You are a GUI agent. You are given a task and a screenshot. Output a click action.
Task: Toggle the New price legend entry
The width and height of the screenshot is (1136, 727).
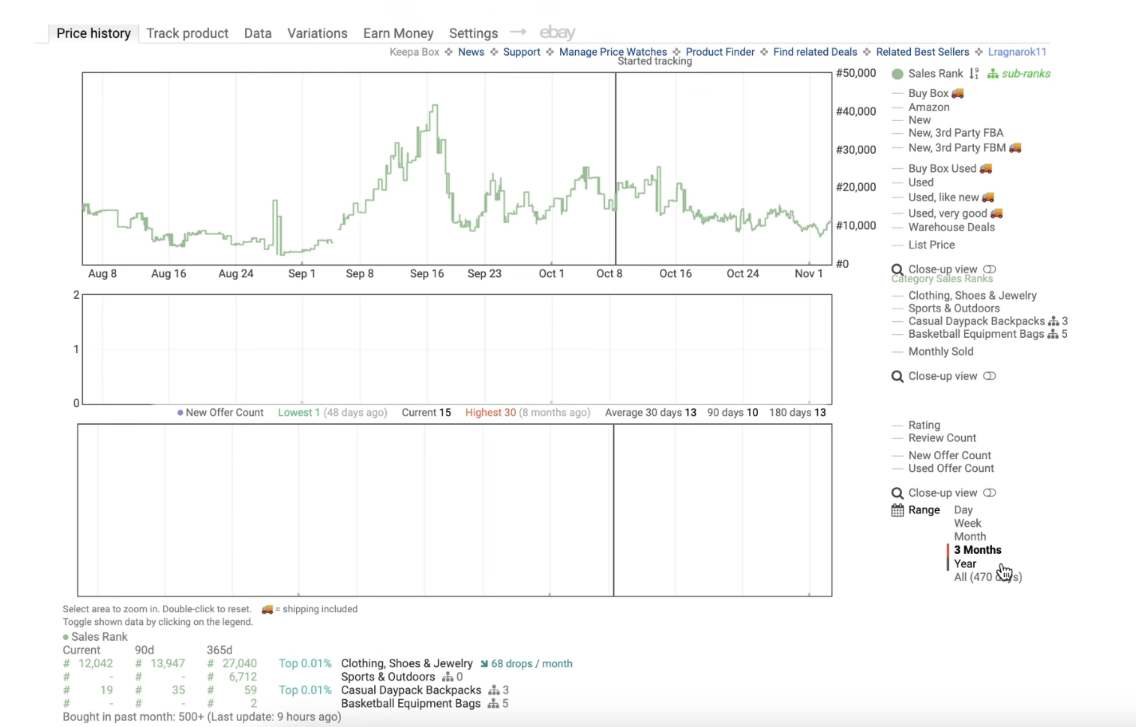[919, 120]
